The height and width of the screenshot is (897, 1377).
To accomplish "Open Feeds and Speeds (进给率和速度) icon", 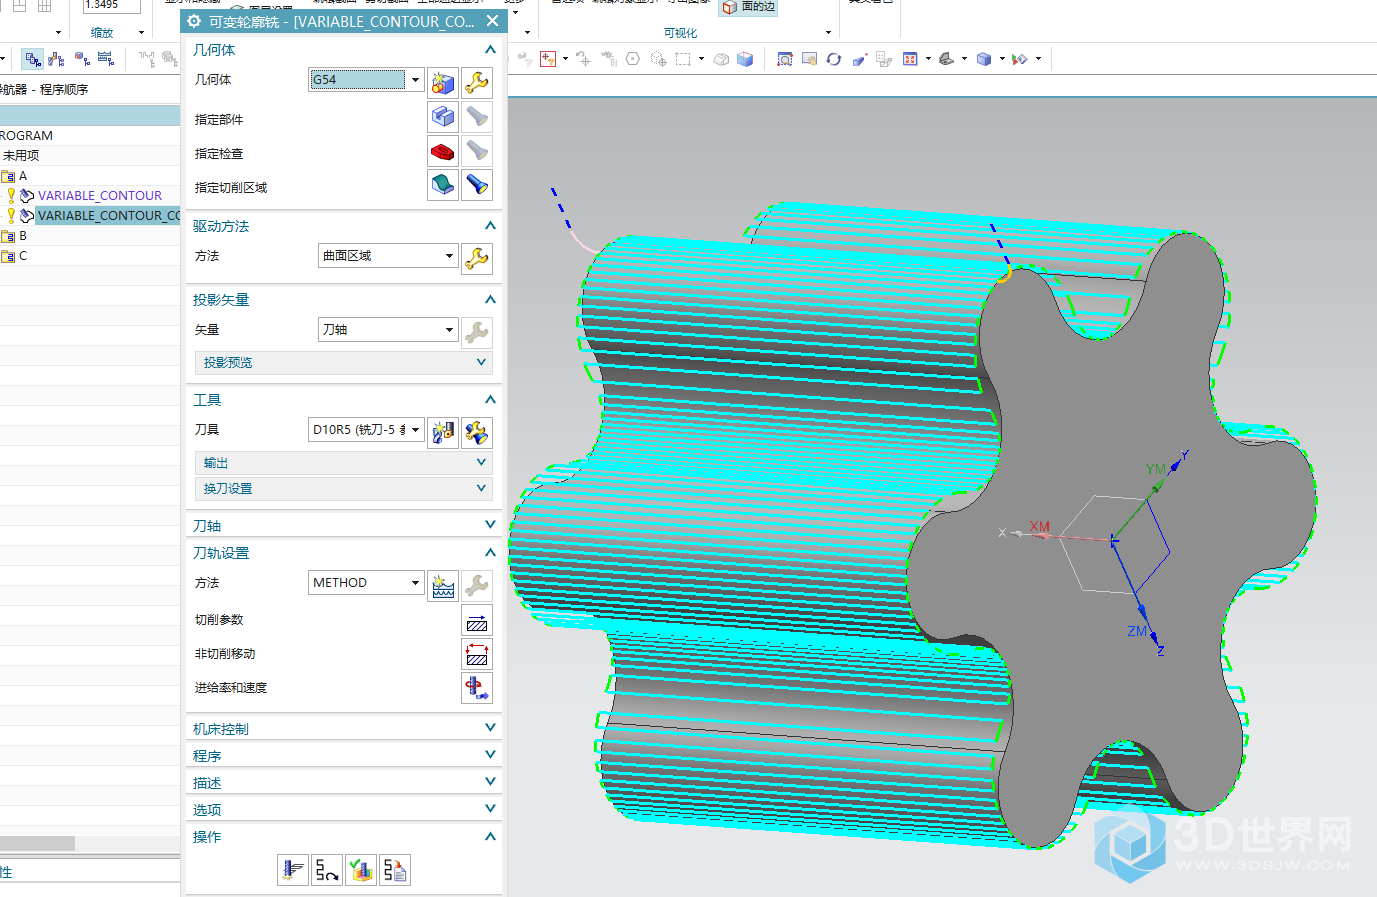I will click(x=477, y=688).
